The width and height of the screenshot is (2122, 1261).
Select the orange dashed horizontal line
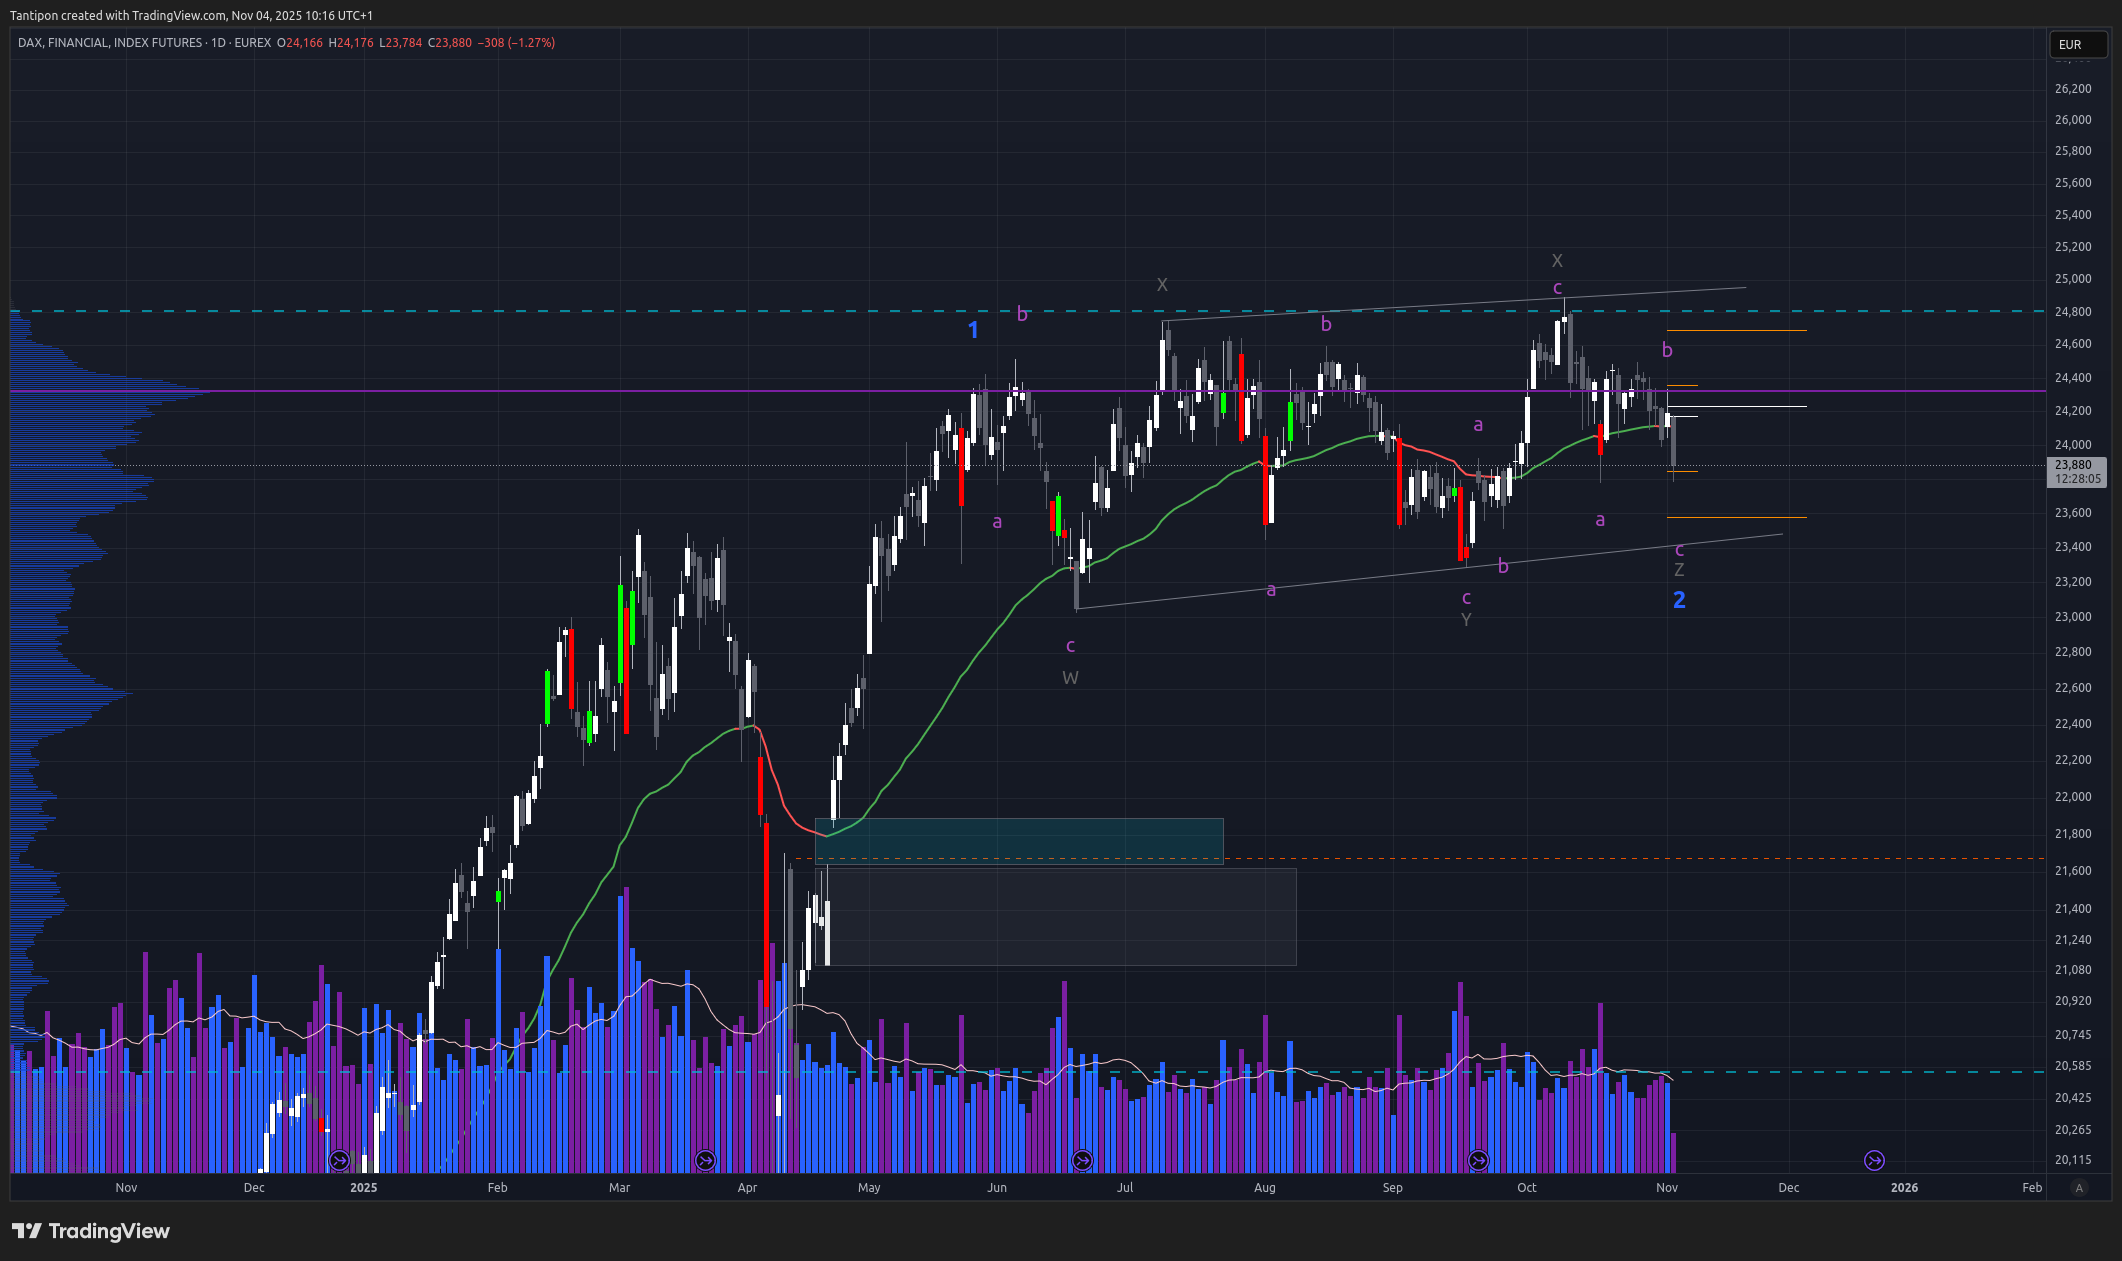1500,858
